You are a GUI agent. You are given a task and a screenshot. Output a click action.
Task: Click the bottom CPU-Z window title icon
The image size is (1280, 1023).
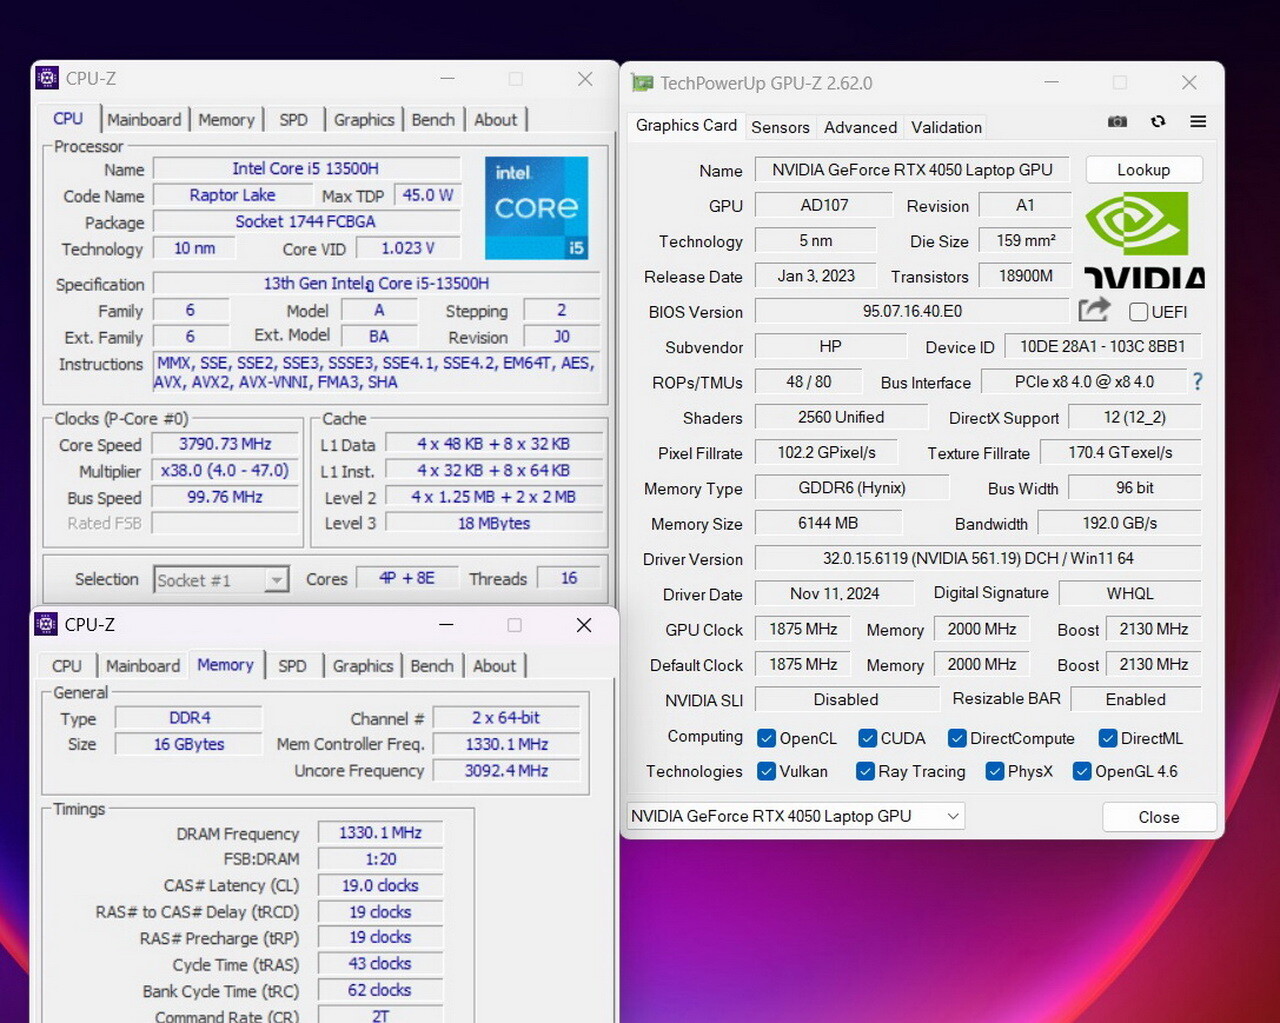pos(46,624)
